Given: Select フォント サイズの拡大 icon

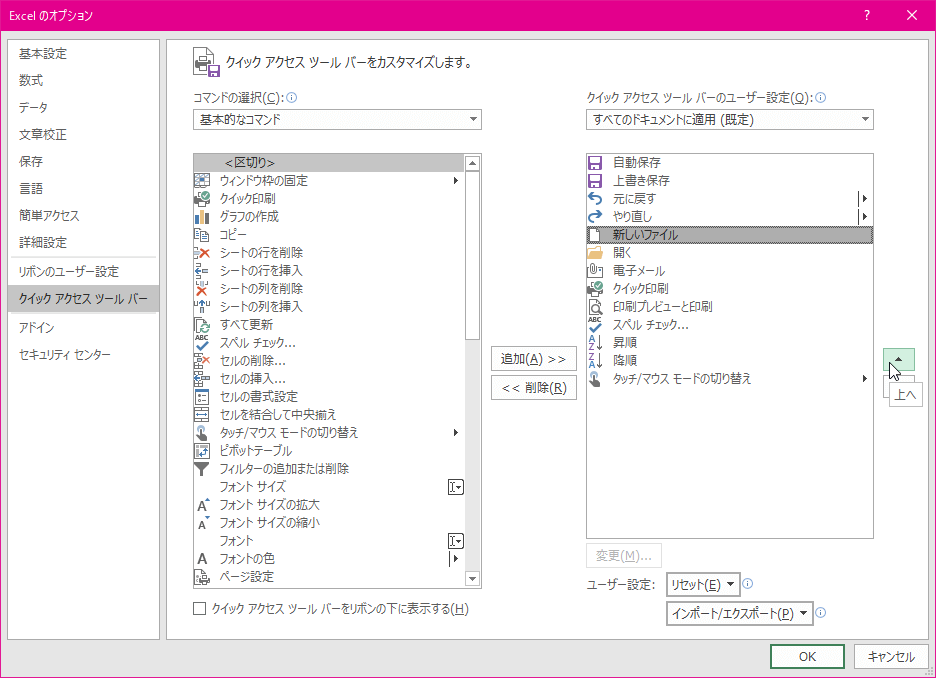Looking at the screenshot, I should 202,504.
